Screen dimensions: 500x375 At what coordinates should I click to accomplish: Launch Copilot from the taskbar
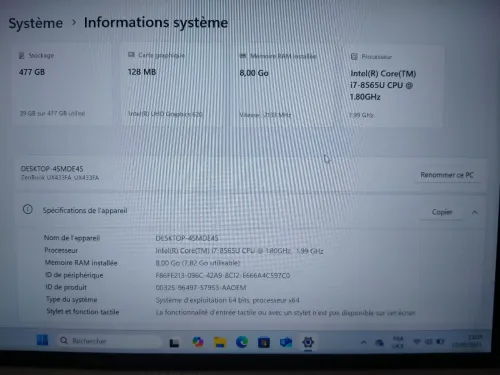pos(198,342)
